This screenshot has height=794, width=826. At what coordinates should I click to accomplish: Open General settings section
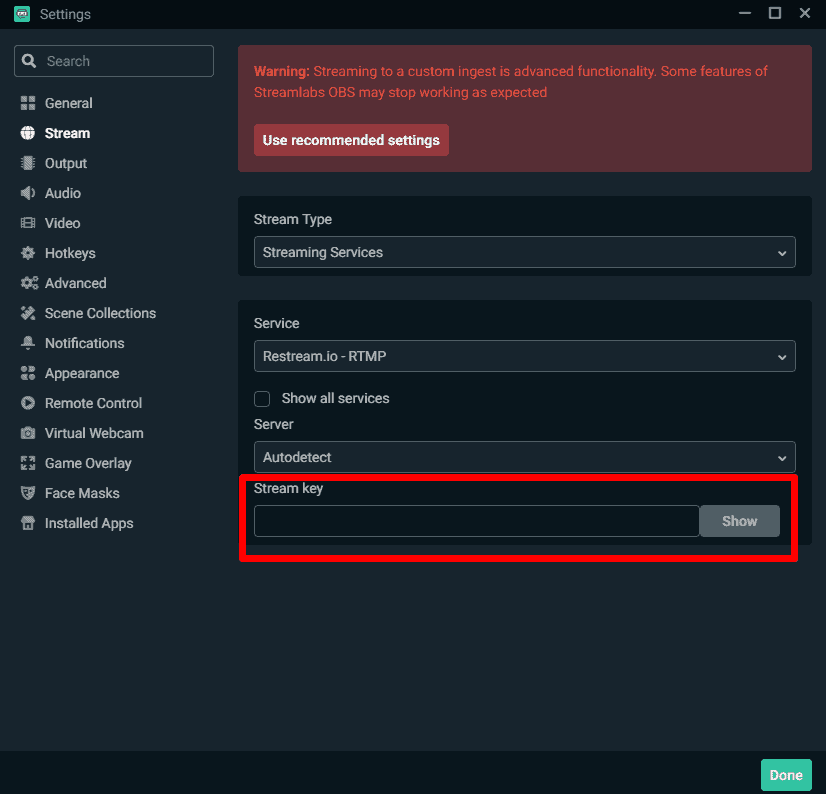(x=68, y=103)
